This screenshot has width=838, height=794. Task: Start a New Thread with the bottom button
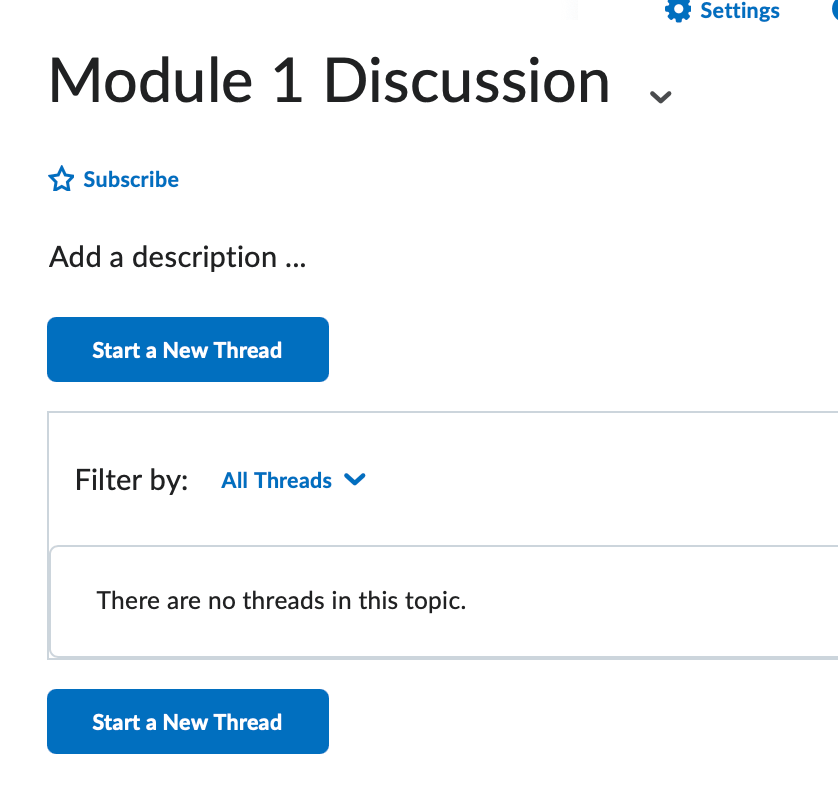pyautogui.click(x=187, y=721)
